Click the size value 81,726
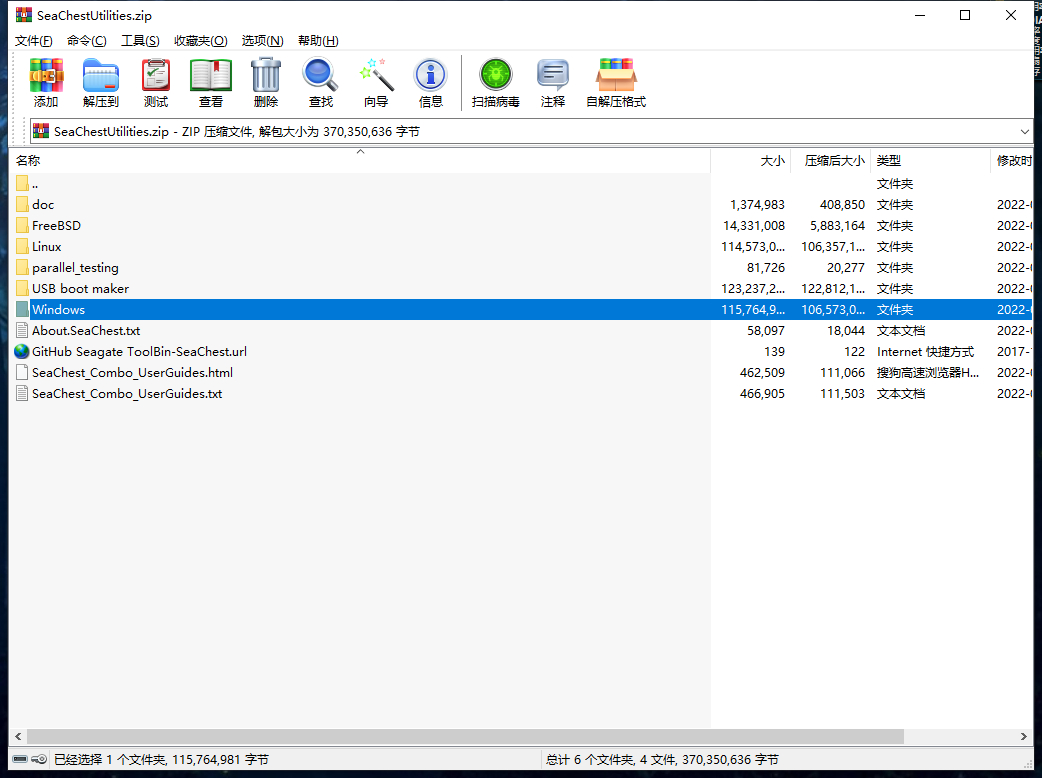Viewport: 1042px width, 778px height. [766, 268]
